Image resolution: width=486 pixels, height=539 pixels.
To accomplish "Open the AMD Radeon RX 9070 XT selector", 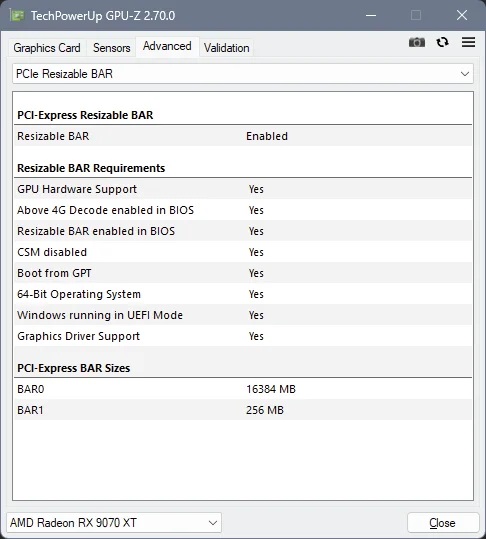I will point(114,523).
